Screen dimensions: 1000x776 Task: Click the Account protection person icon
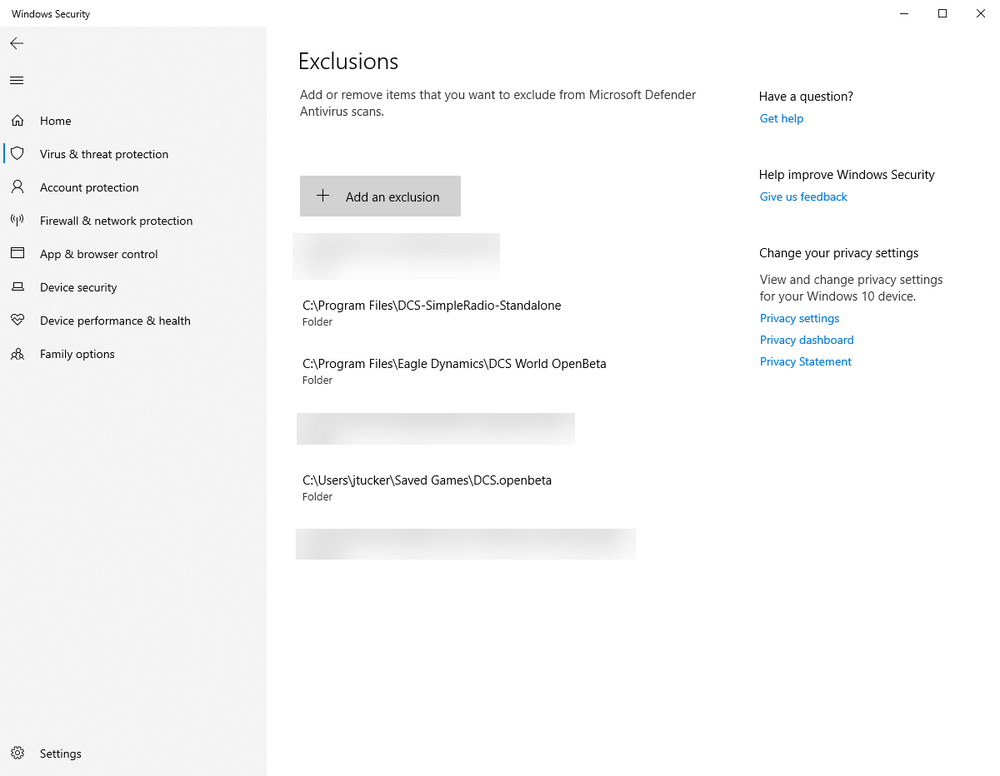point(18,187)
